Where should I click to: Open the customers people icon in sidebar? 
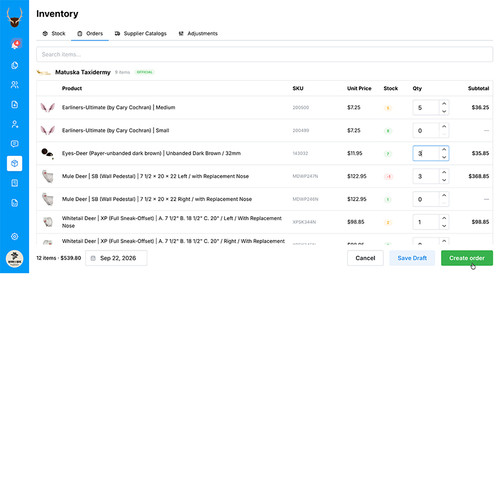click(15, 85)
